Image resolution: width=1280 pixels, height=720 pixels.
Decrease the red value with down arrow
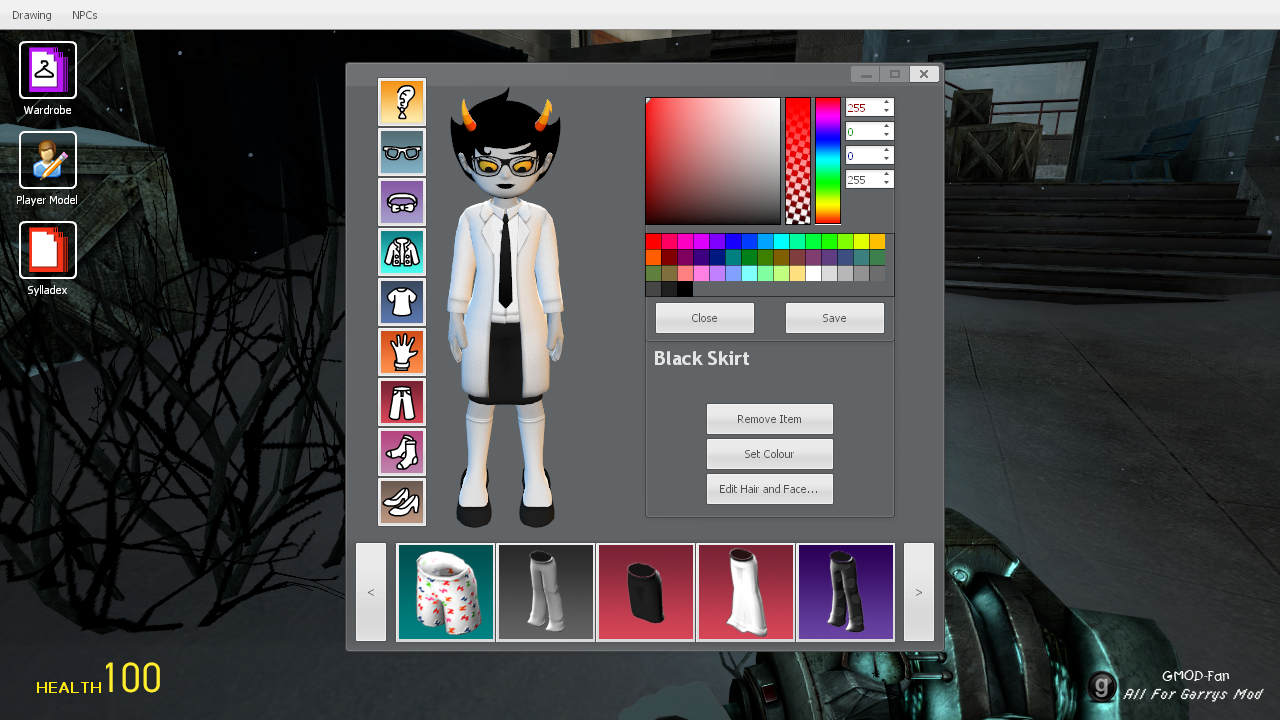tap(886, 111)
